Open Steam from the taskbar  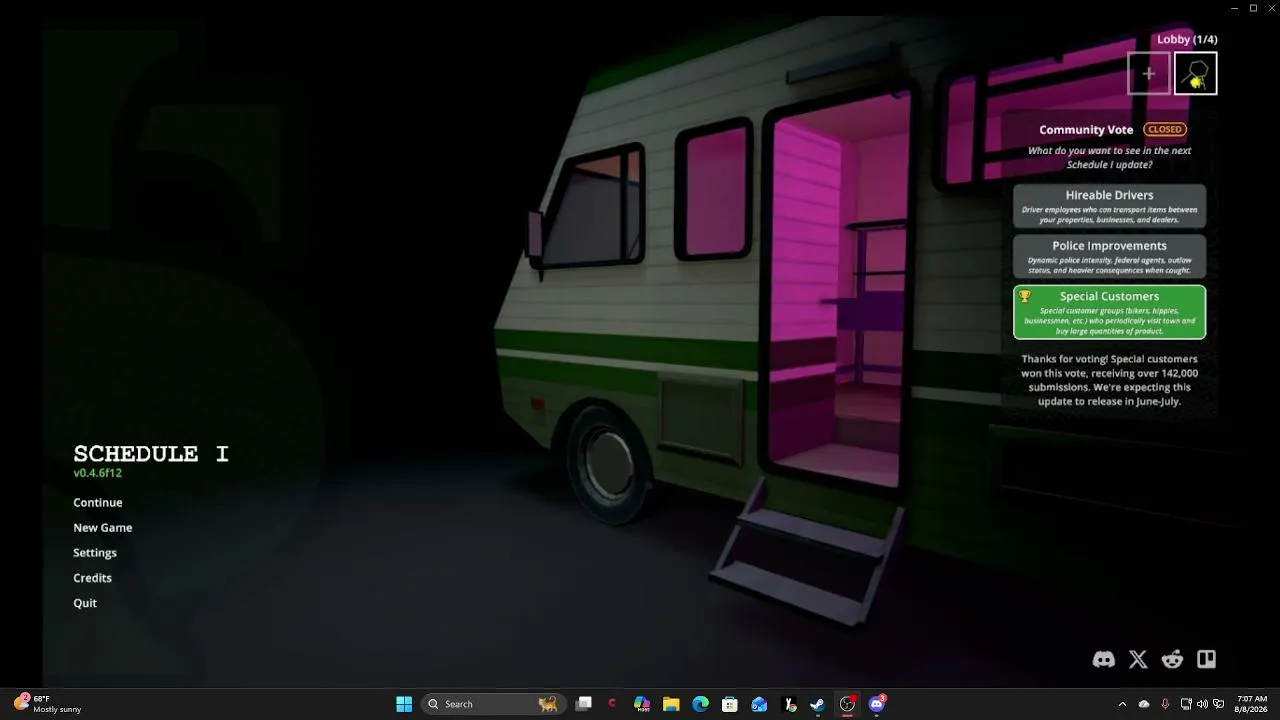coord(818,704)
